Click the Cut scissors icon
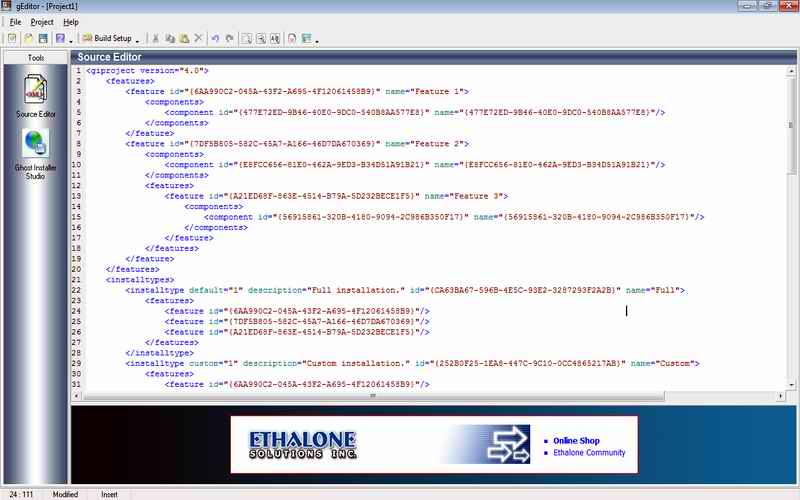Screen dimensions: 800x500 pyautogui.click(x=156, y=38)
